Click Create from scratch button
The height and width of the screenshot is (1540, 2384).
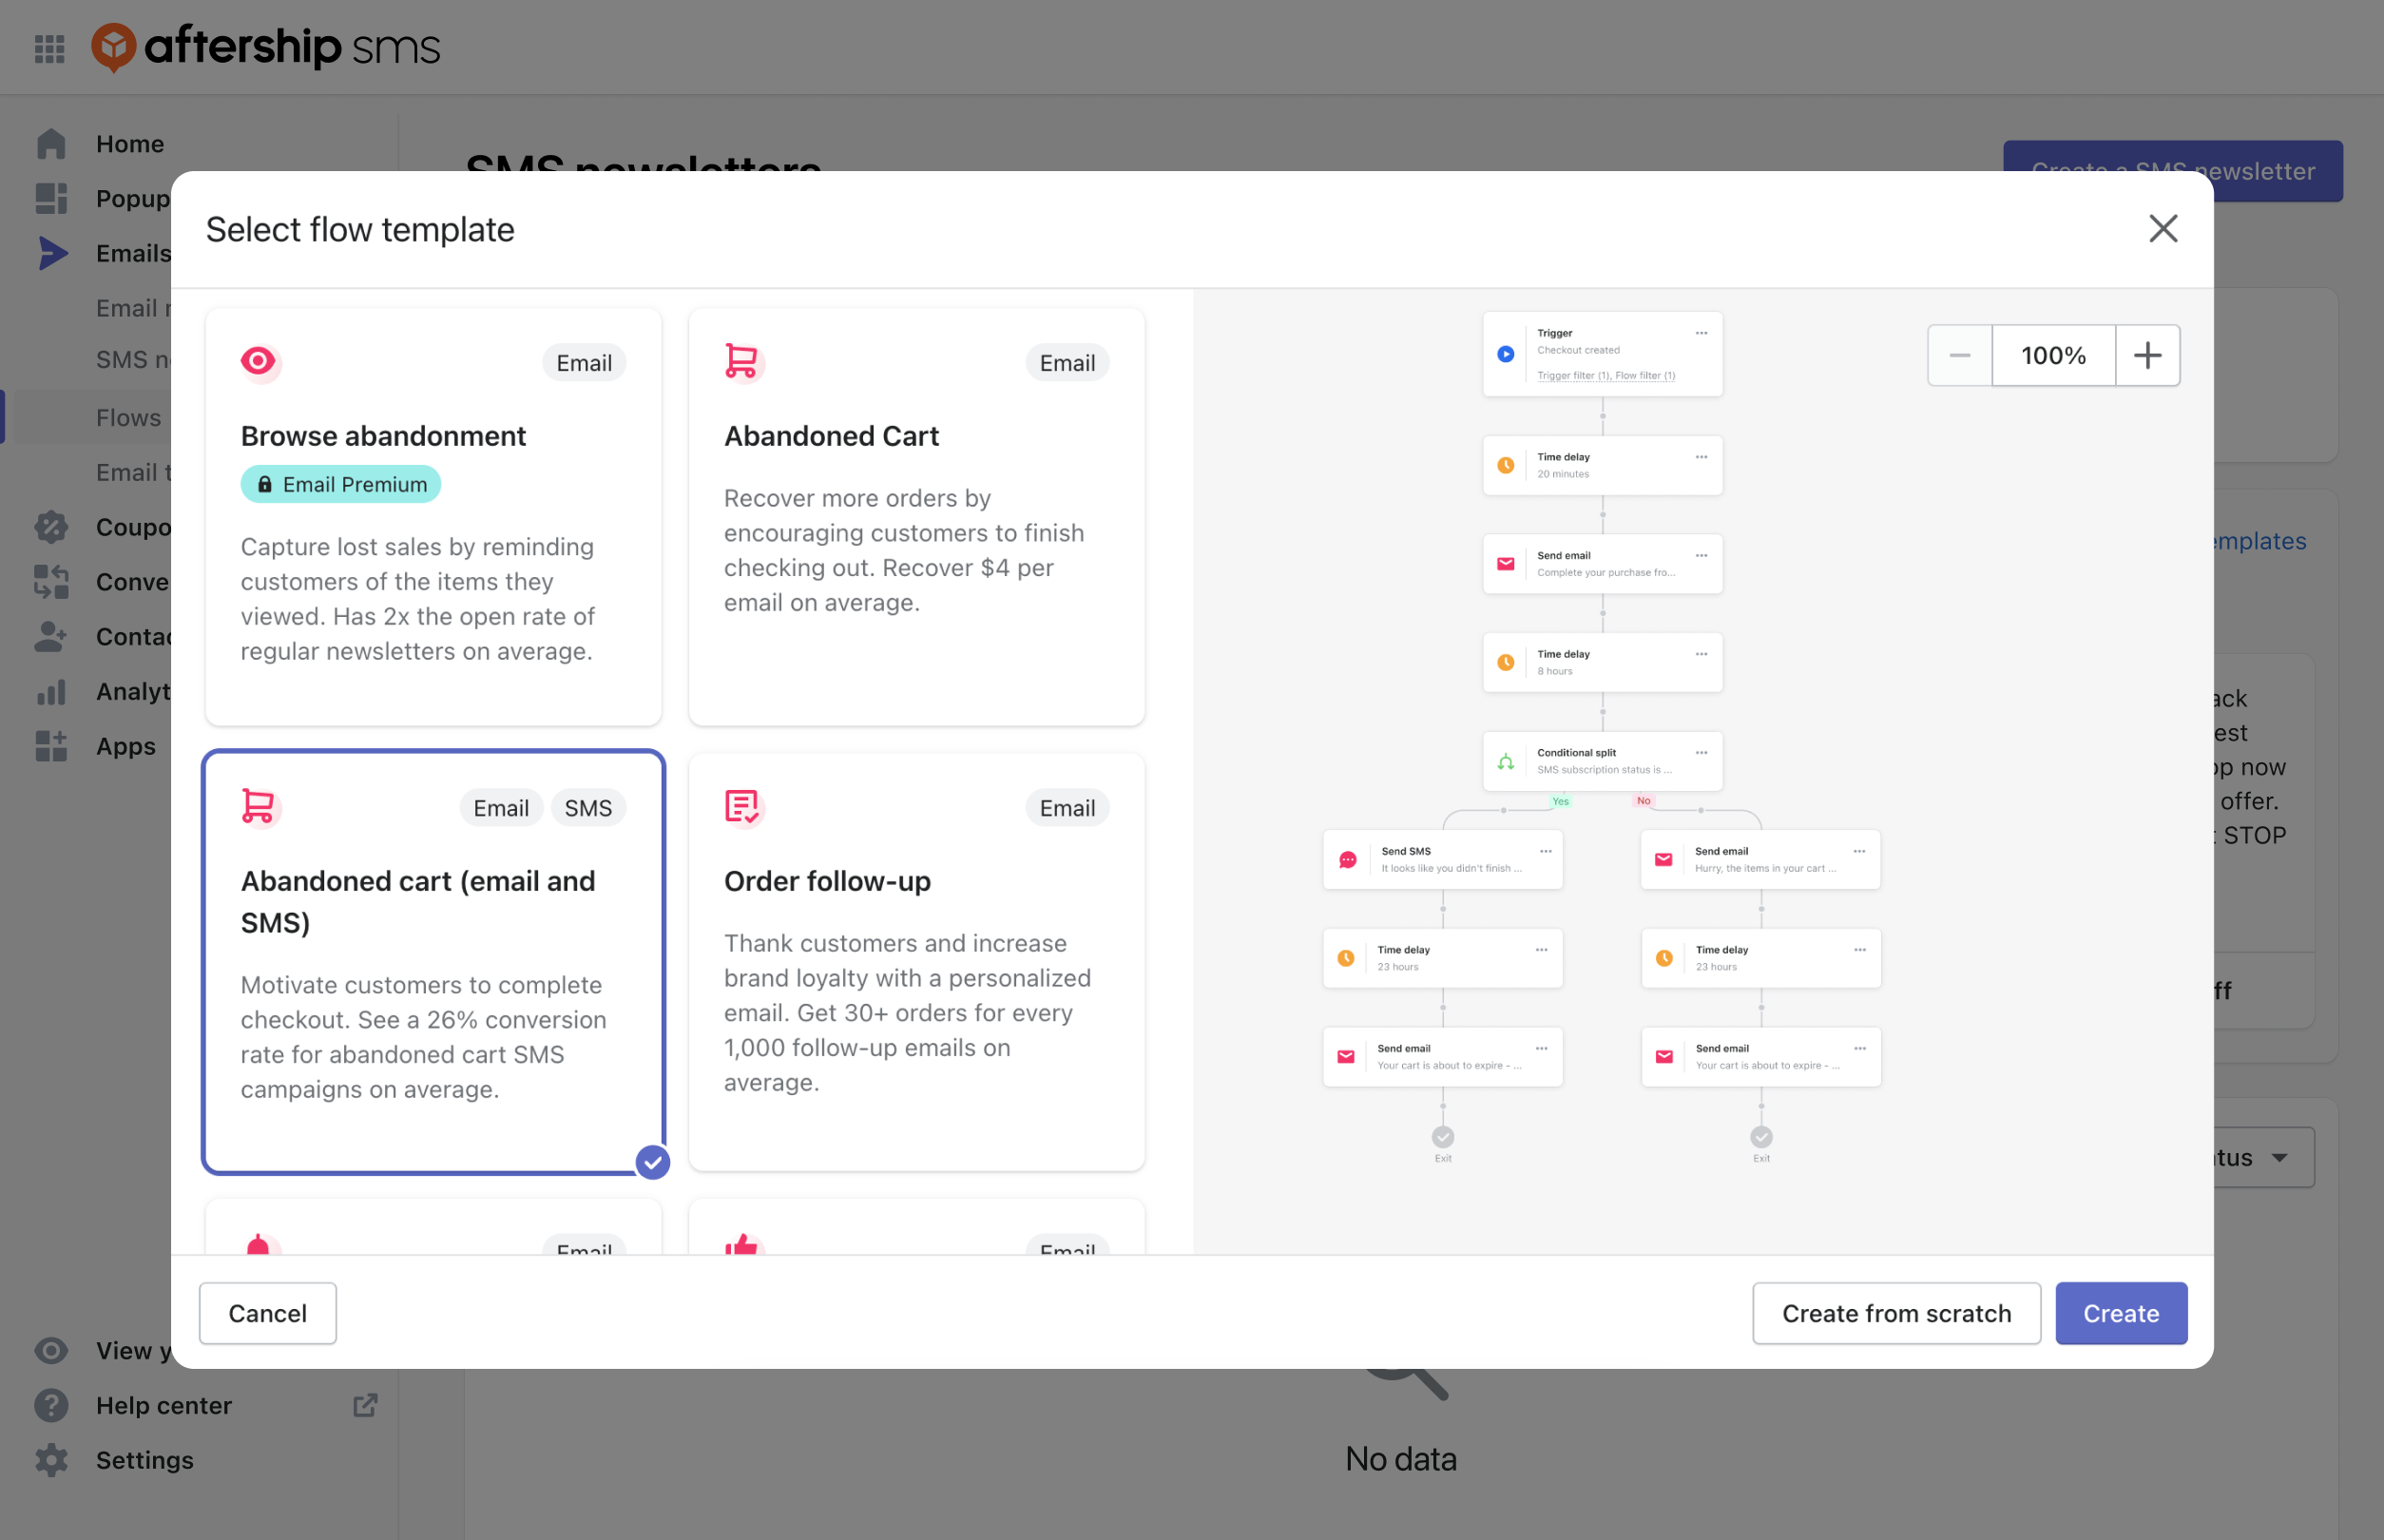(1895, 1312)
